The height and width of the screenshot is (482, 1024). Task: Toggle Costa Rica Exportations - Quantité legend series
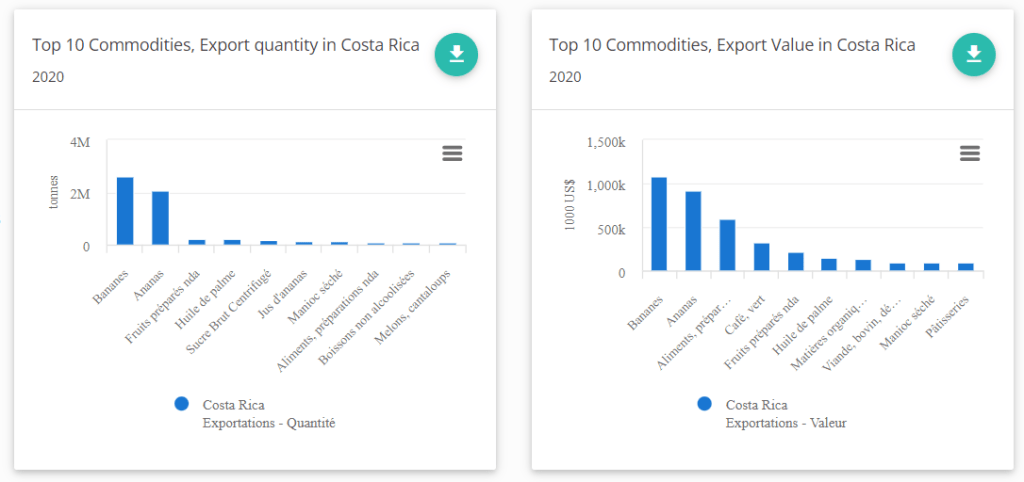tap(268, 414)
